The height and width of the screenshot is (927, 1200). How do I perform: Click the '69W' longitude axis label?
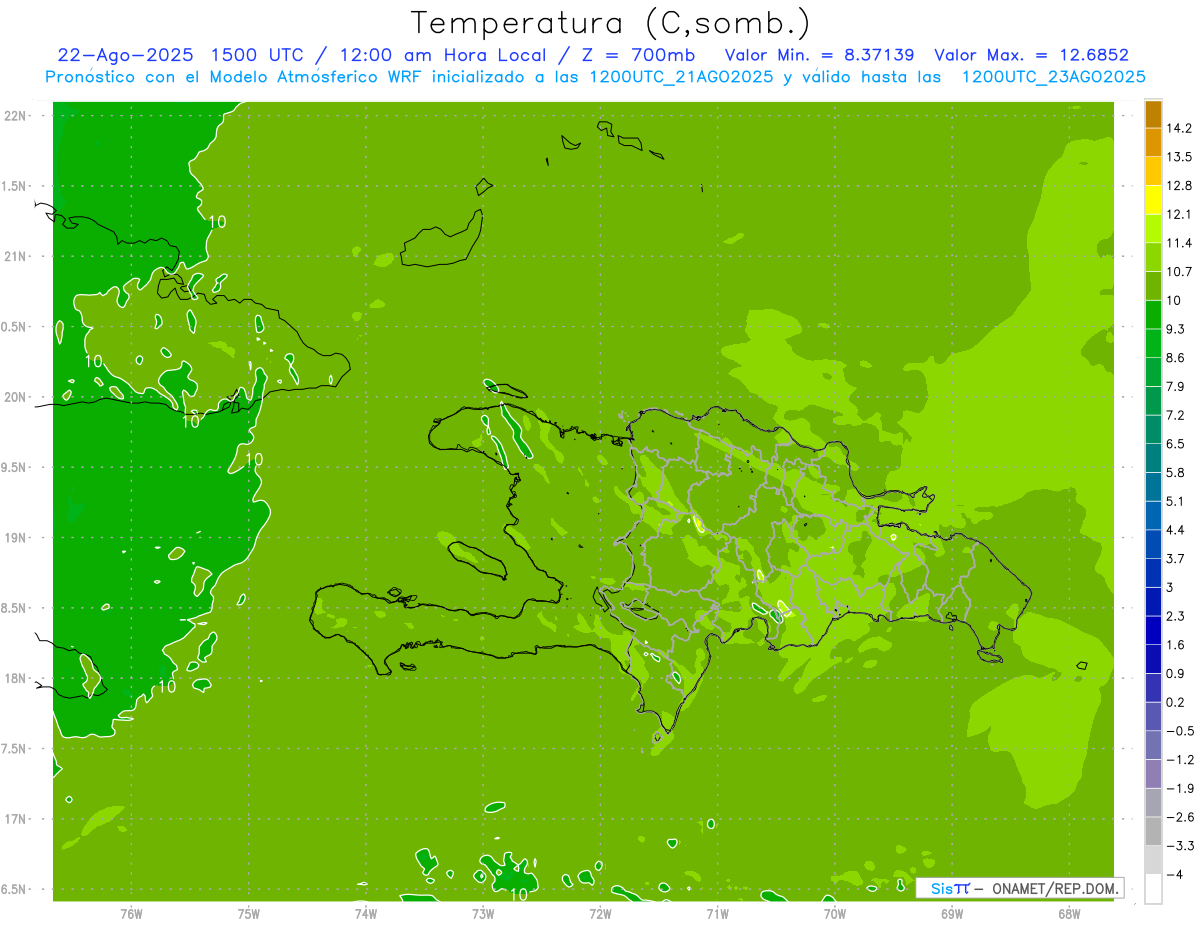pyautogui.click(x=952, y=913)
